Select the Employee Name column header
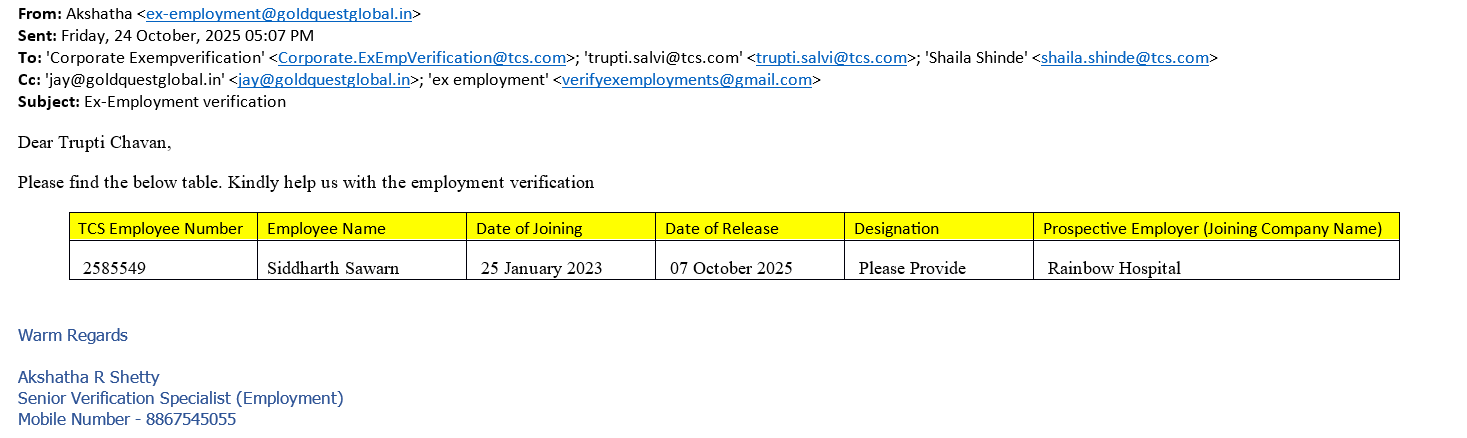1467x438 pixels. [x=326, y=228]
